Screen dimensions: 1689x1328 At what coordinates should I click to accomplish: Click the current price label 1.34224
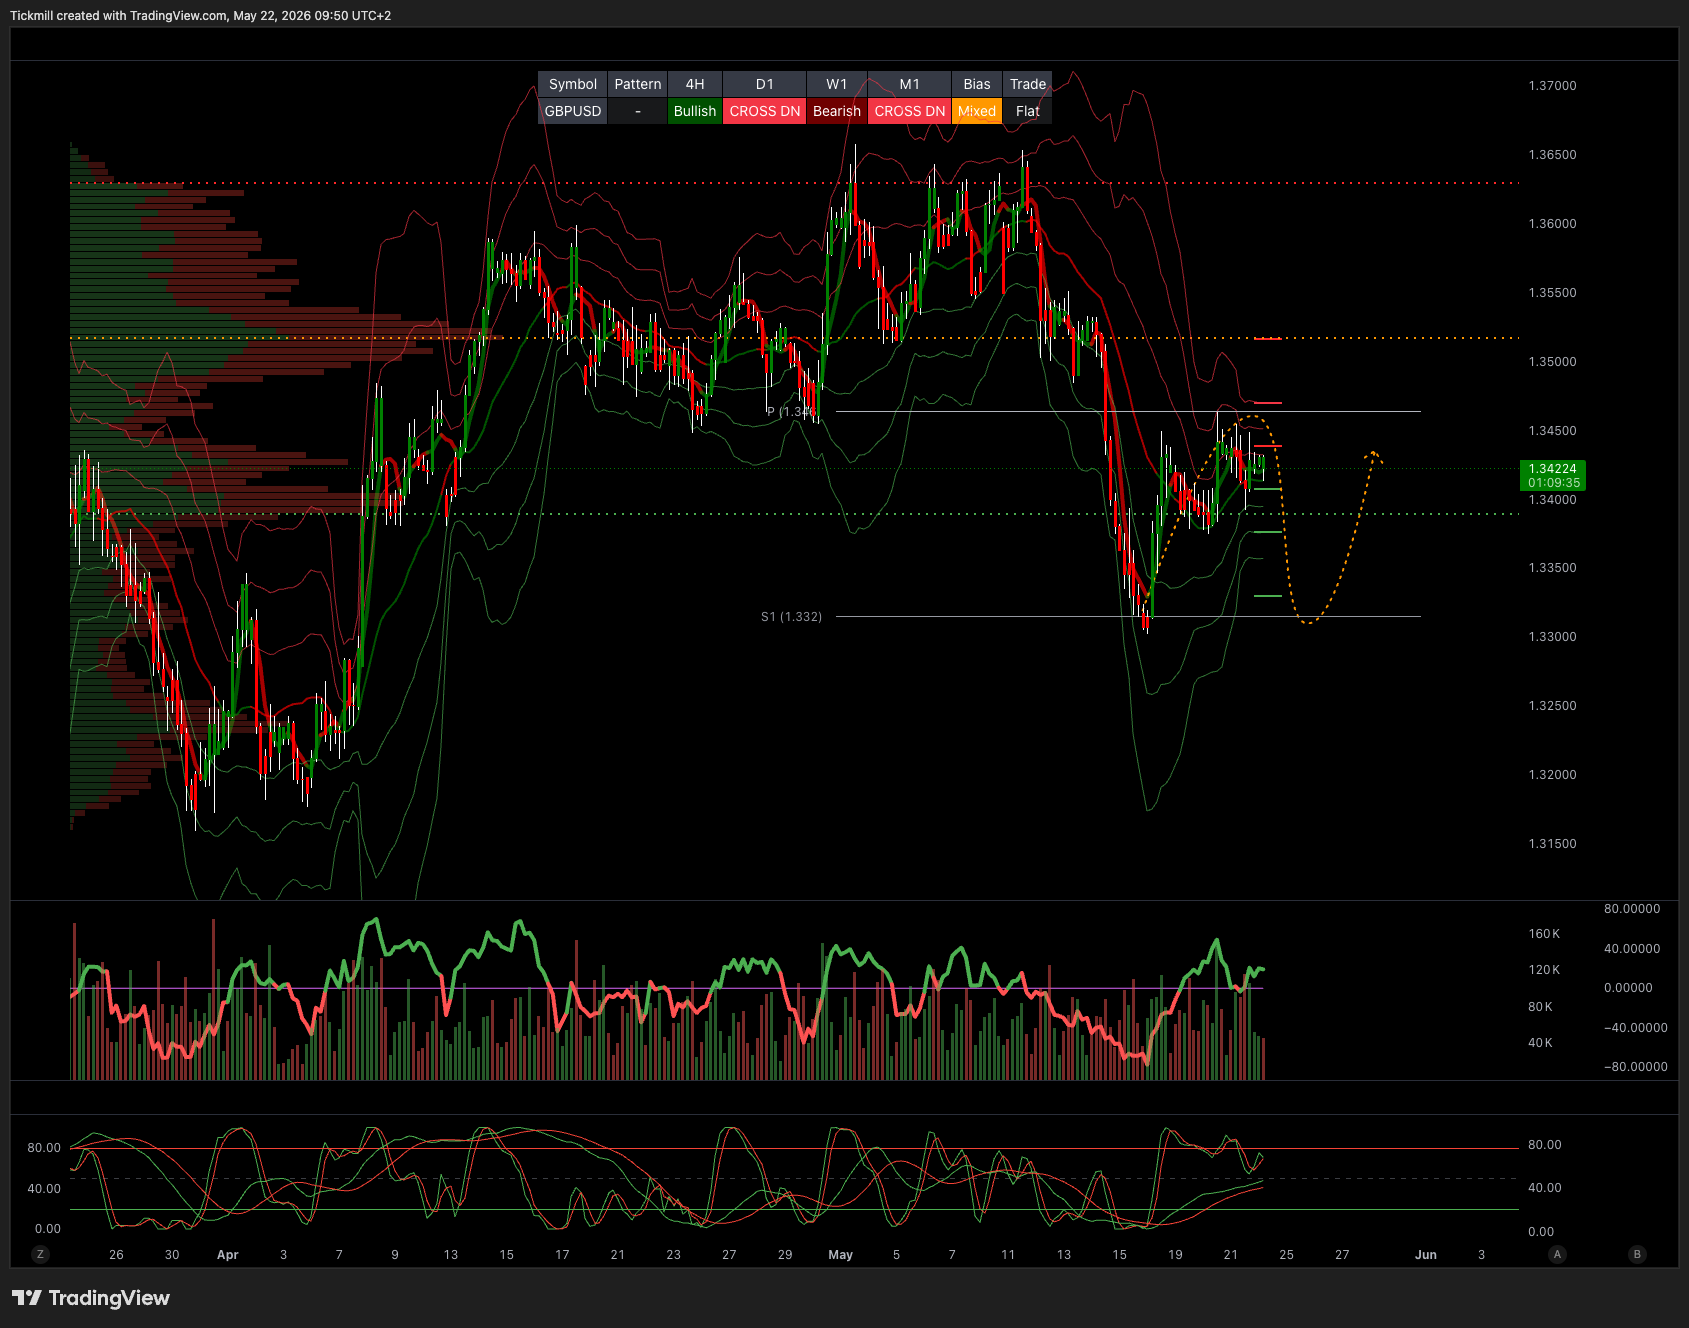click(1552, 469)
